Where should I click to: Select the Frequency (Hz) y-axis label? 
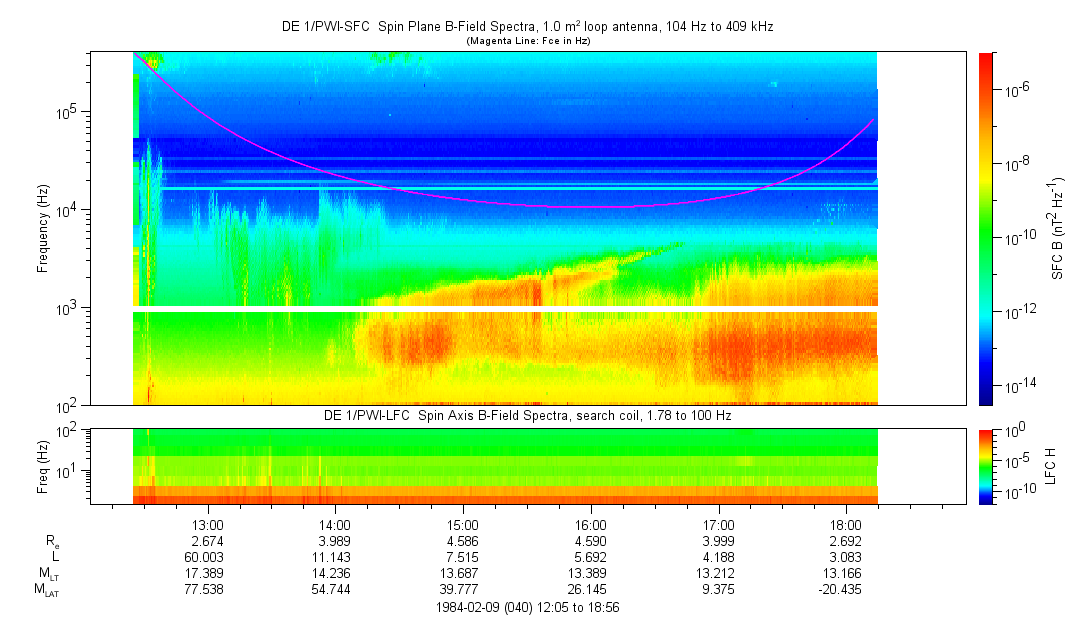(44, 228)
